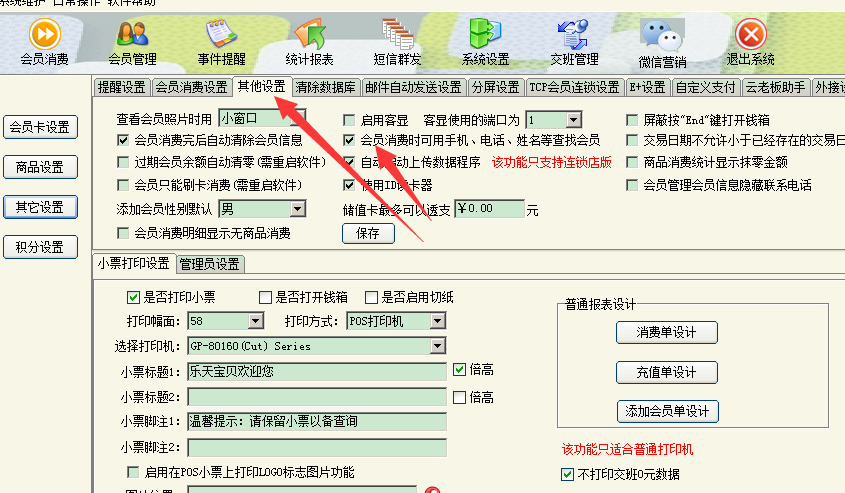
Task: Click the 保存 button
Action: tap(368, 233)
